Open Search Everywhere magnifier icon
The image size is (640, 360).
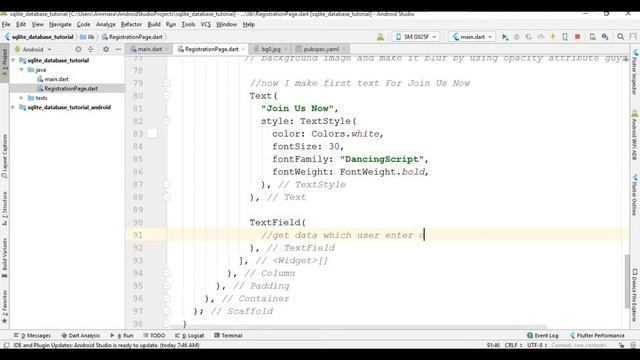pos(621,37)
